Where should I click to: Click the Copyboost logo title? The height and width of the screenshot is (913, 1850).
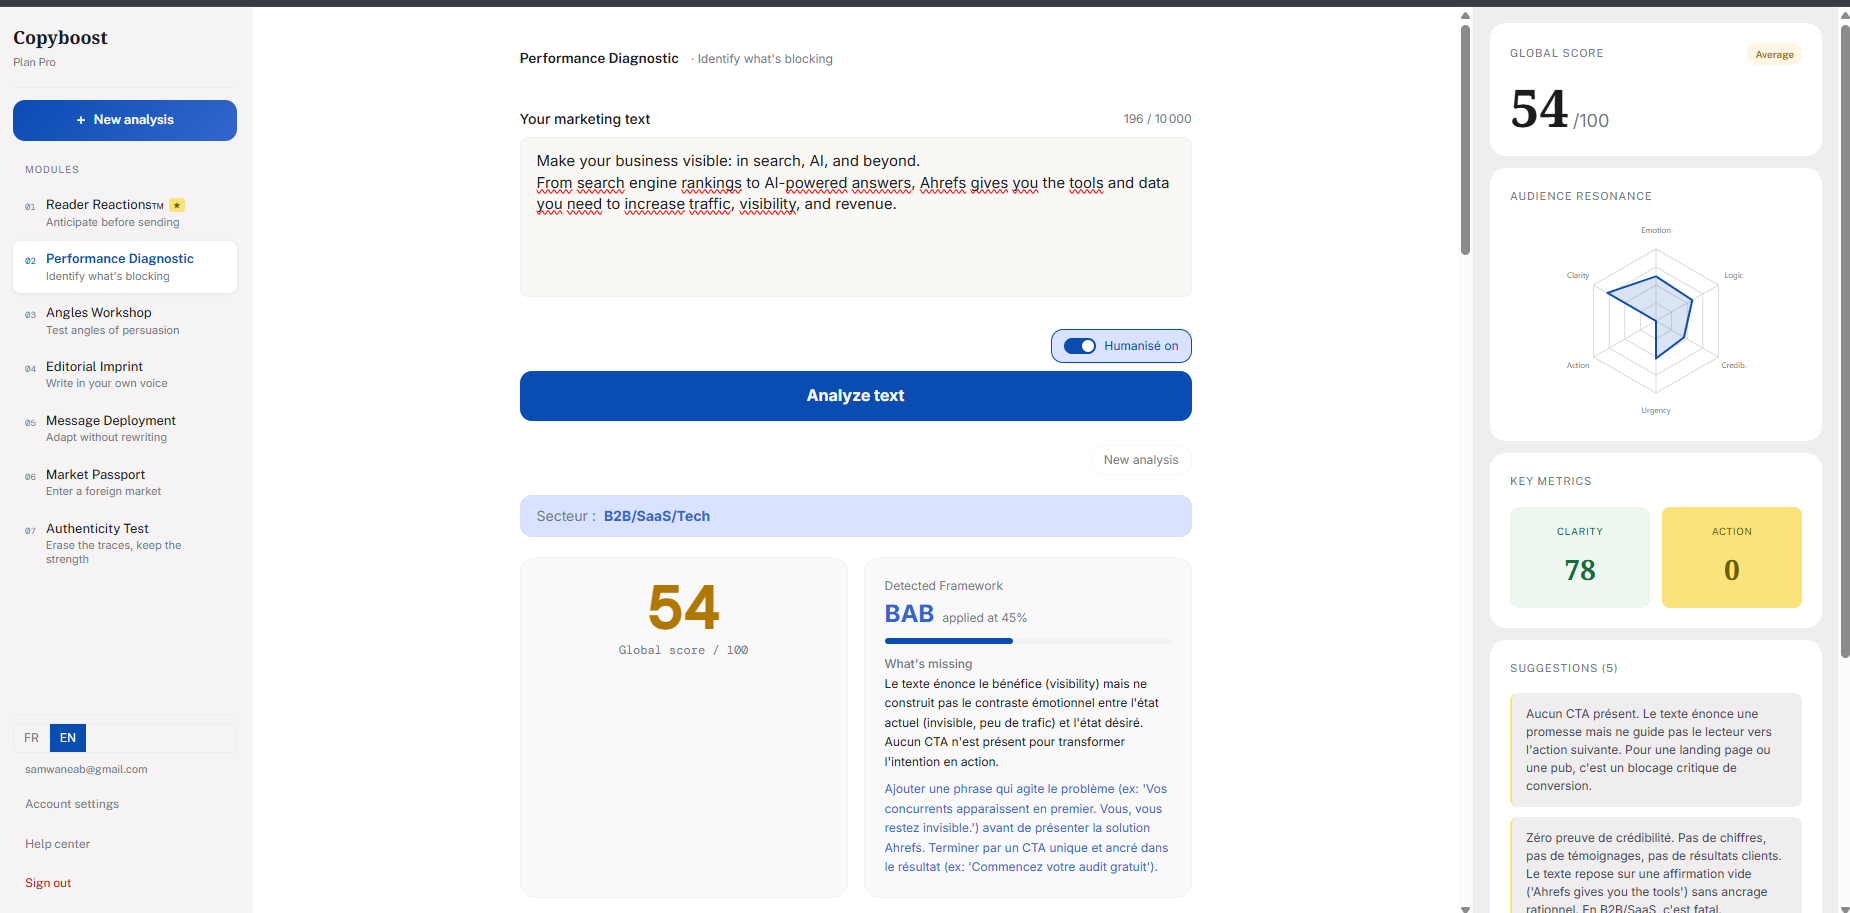click(60, 38)
